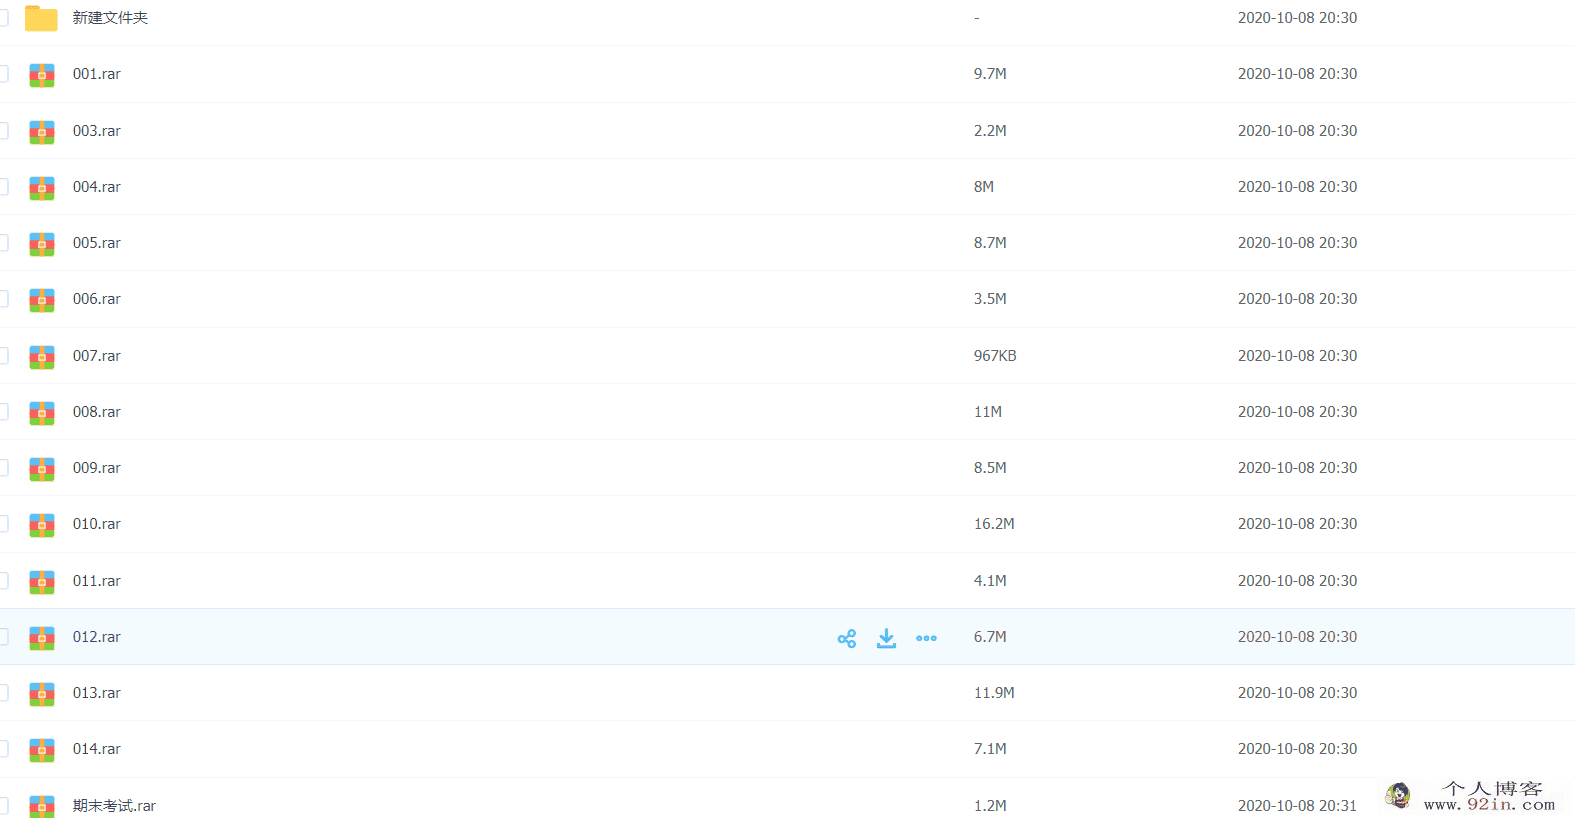
Task: Click the archive icon of 004.rar
Action: 42,188
